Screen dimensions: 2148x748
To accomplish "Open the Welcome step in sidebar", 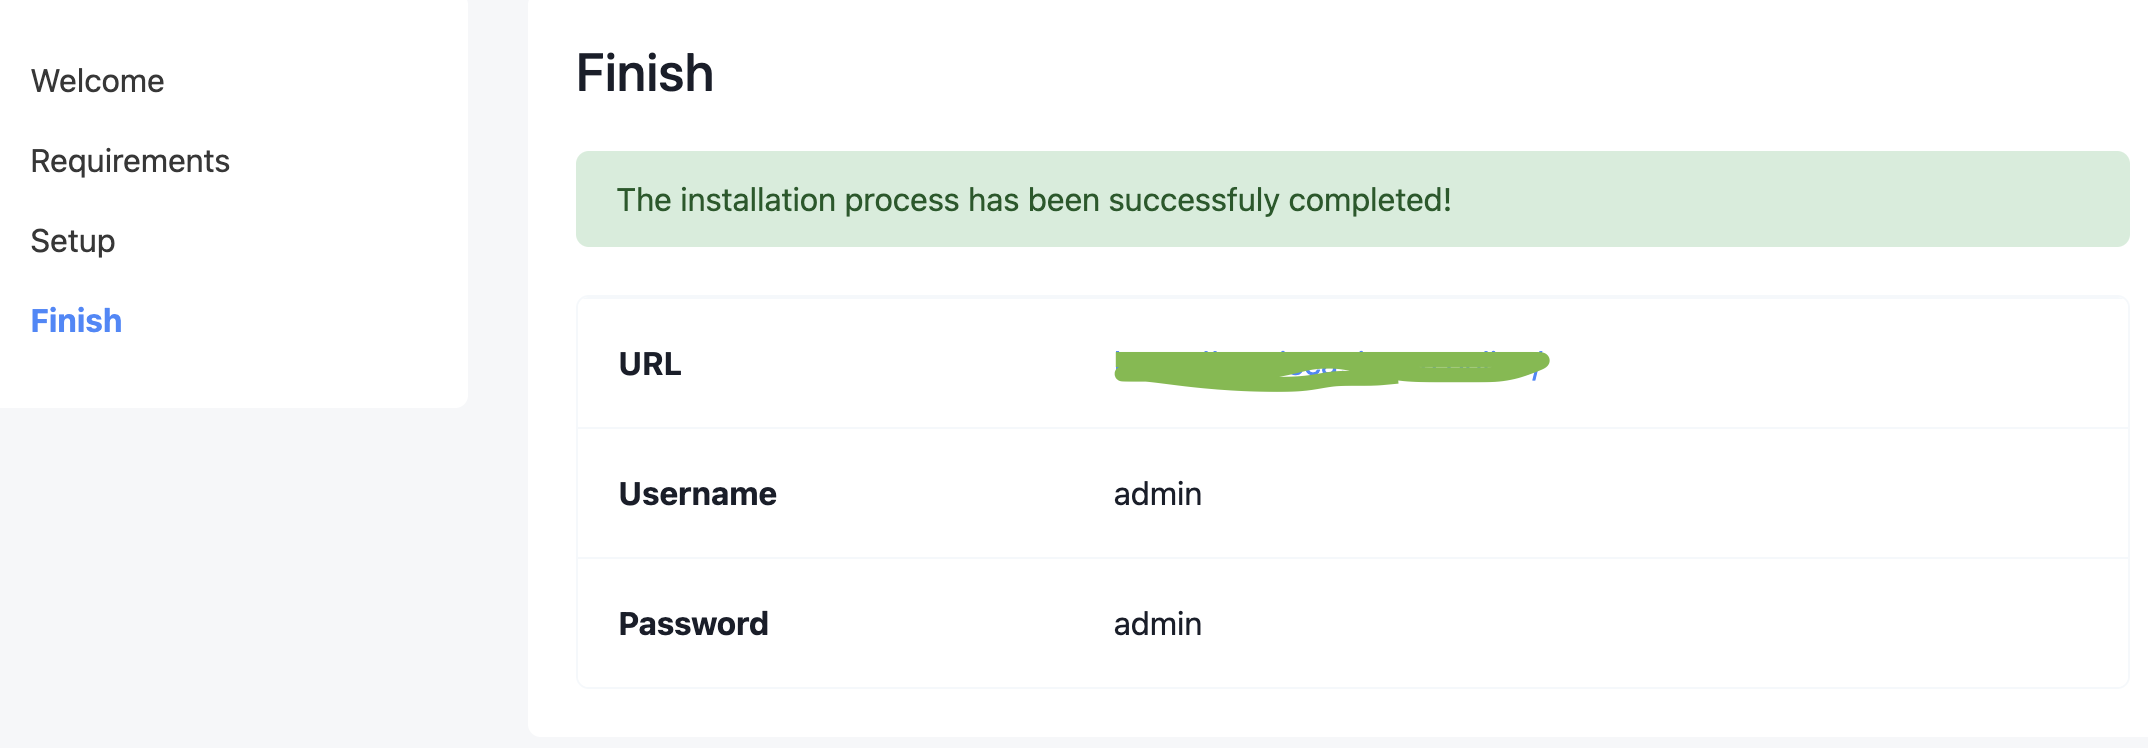I will pyautogui.click(x=97, y=81).
